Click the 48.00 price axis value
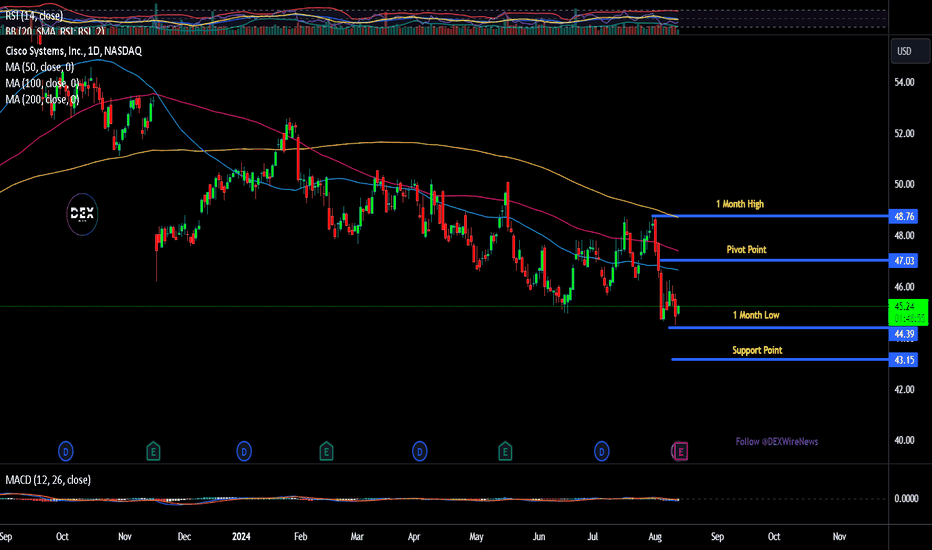 (x=904, y=235)
